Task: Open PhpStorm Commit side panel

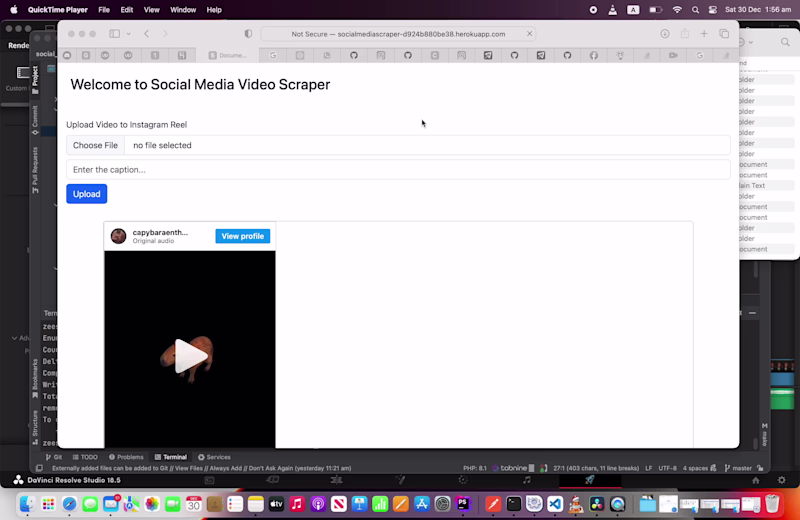Action: [x=35, y=120]
